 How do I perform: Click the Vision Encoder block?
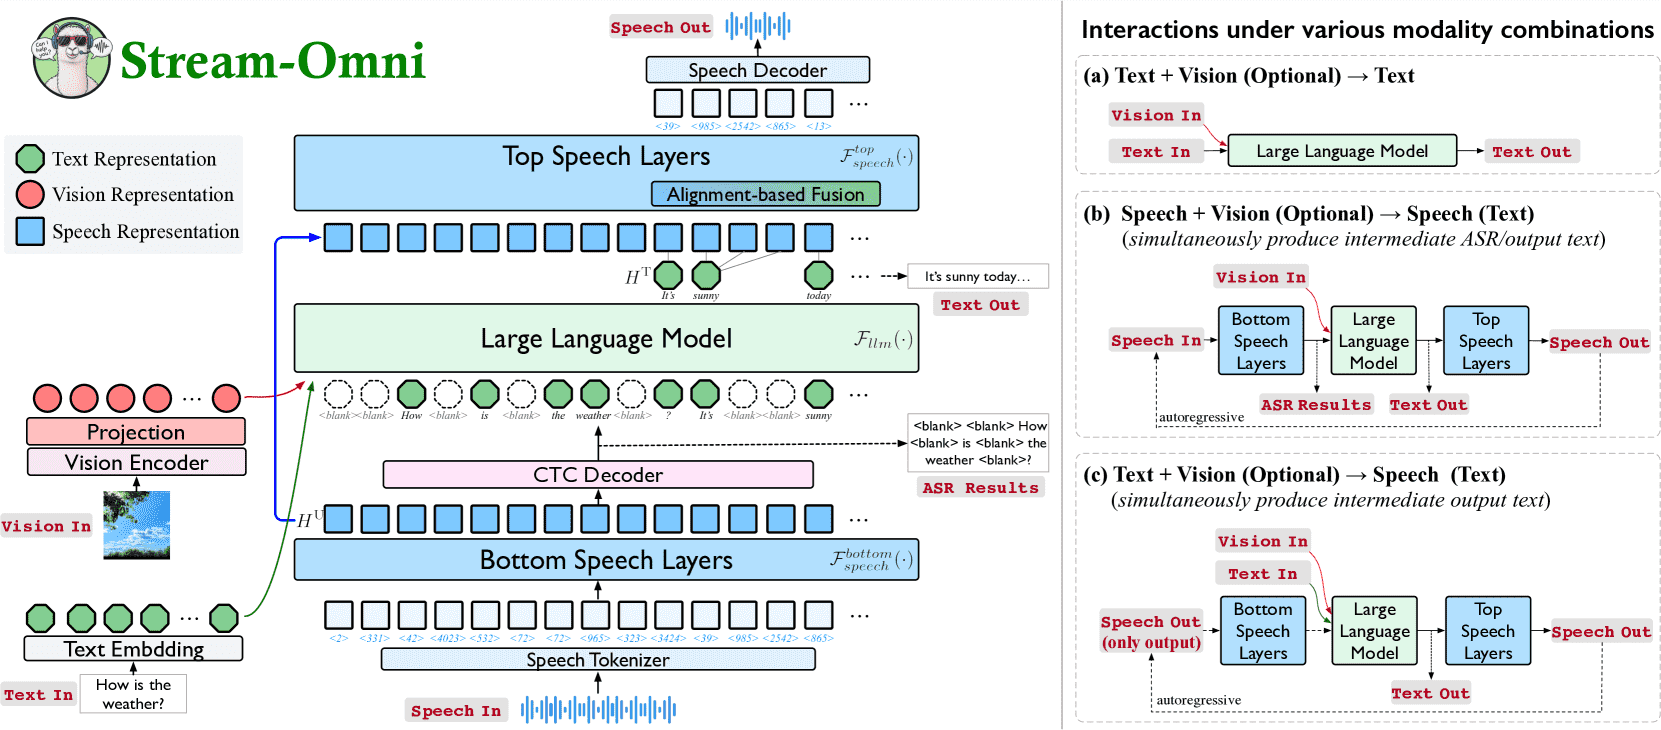coord(136,462)
